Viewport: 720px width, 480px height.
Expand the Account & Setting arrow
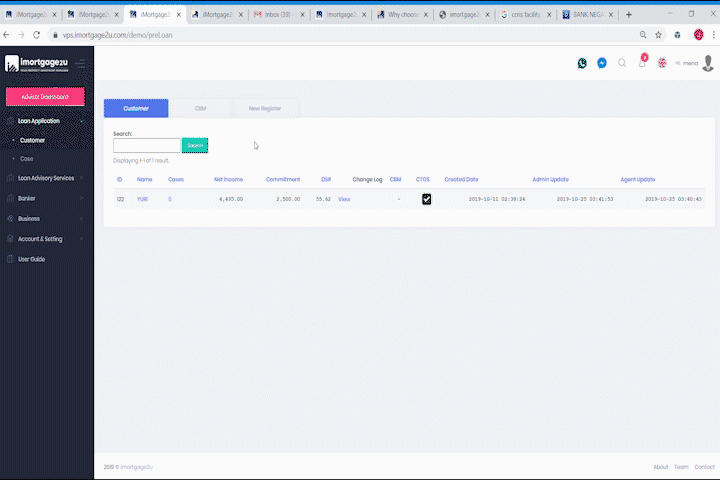pyautogui.click(x=82, y=238)
